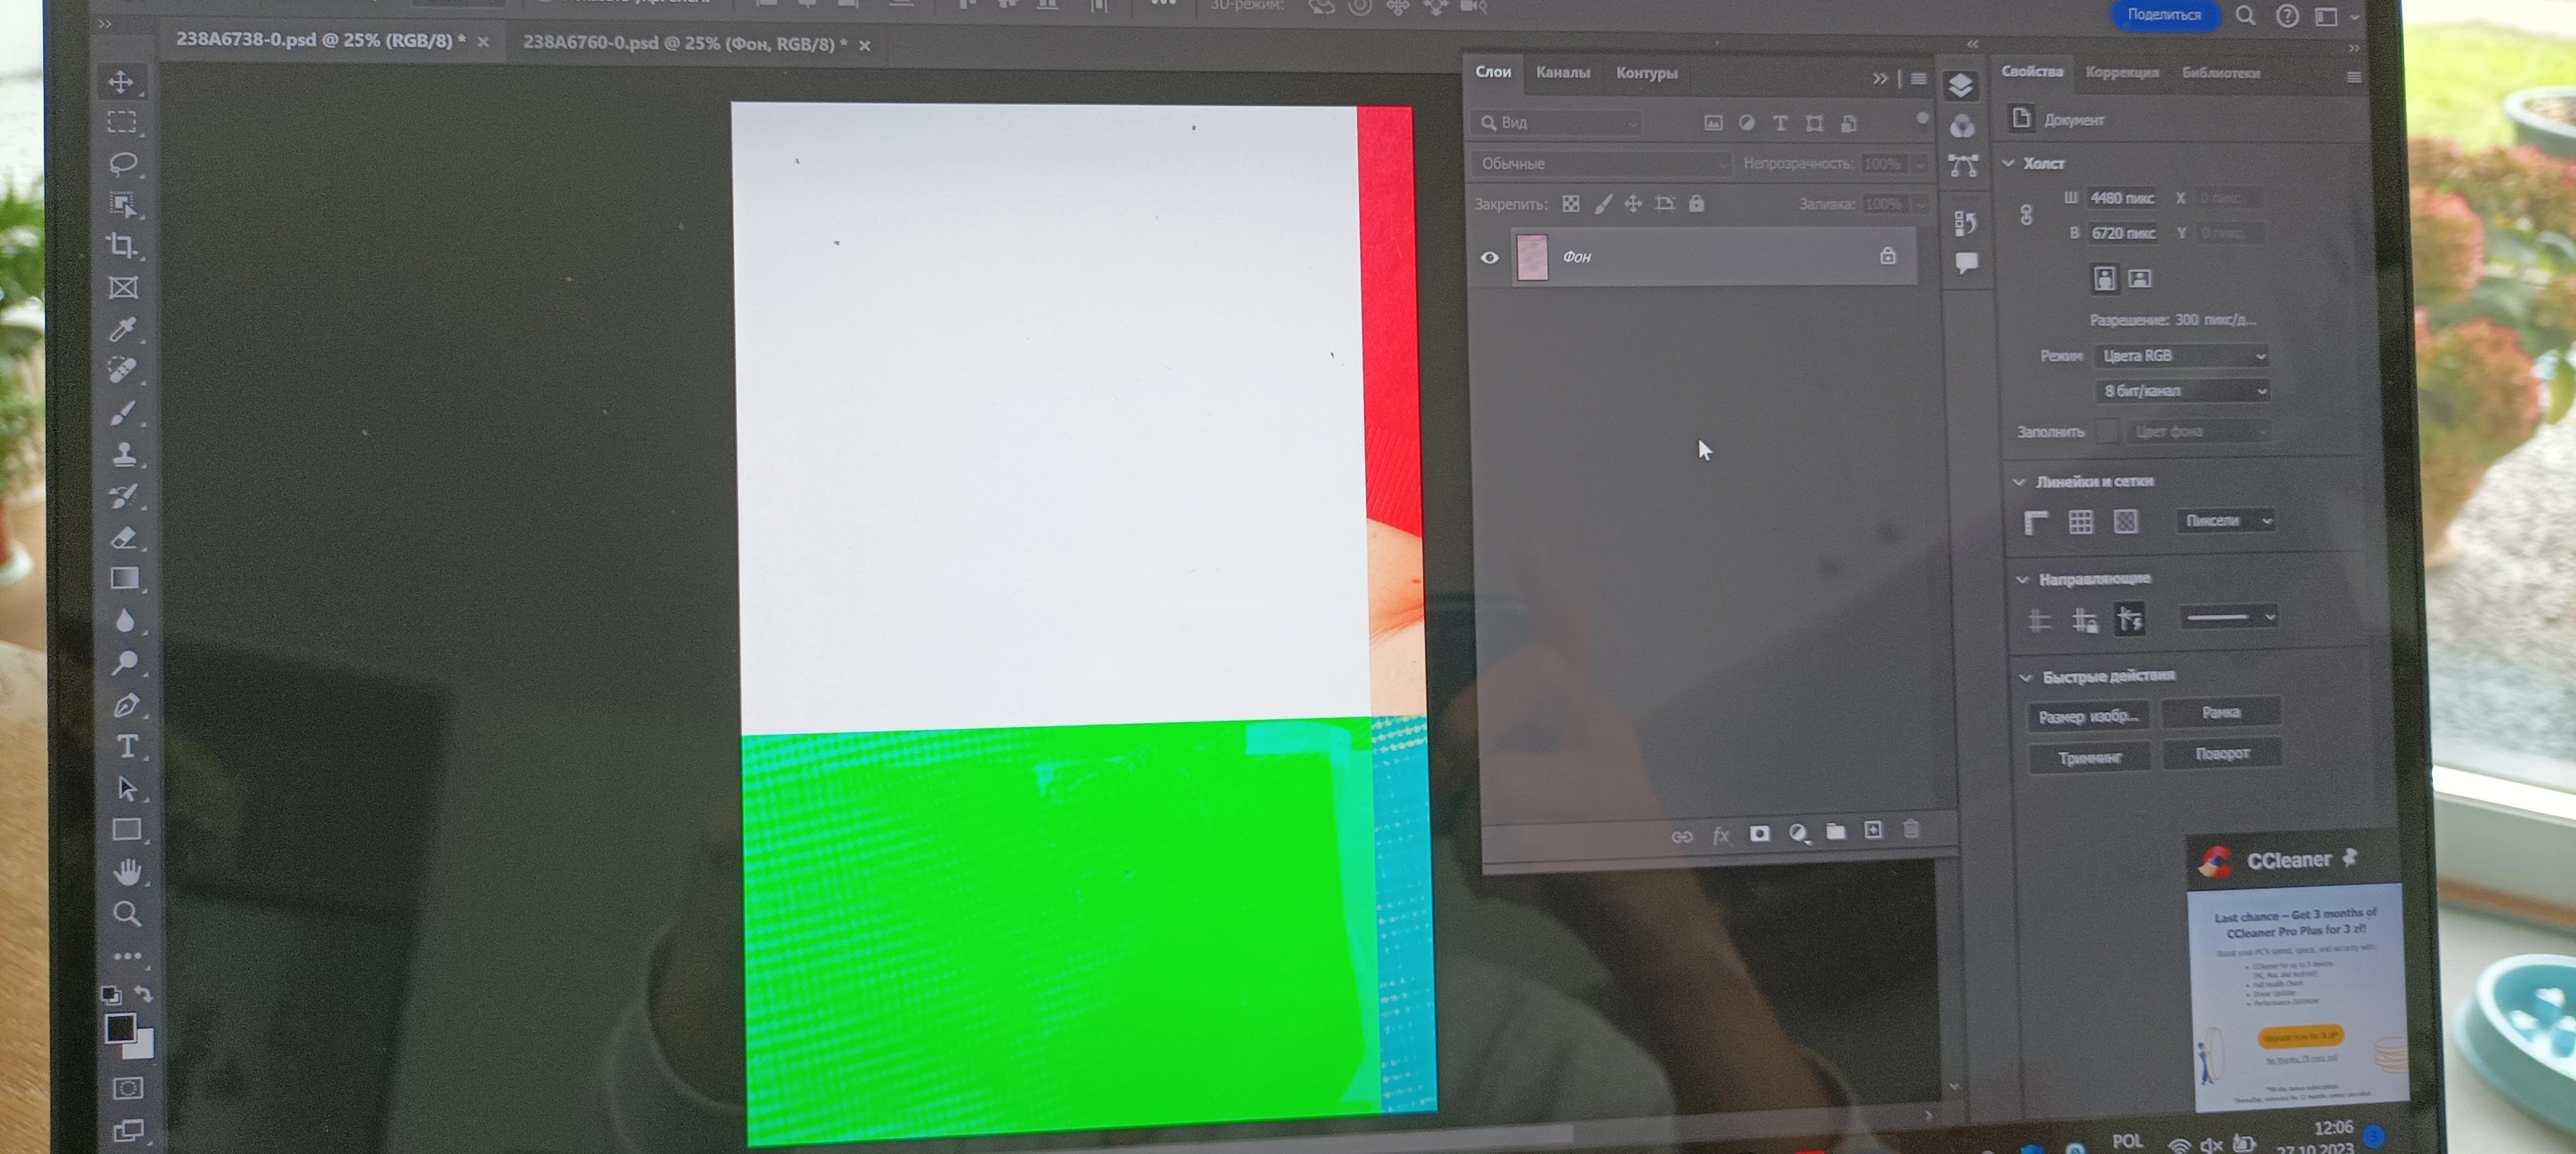The width and height of the screenshot is (2576, 1154).
Task: Select the Lasso tool
Action: (x=122, y=163)
